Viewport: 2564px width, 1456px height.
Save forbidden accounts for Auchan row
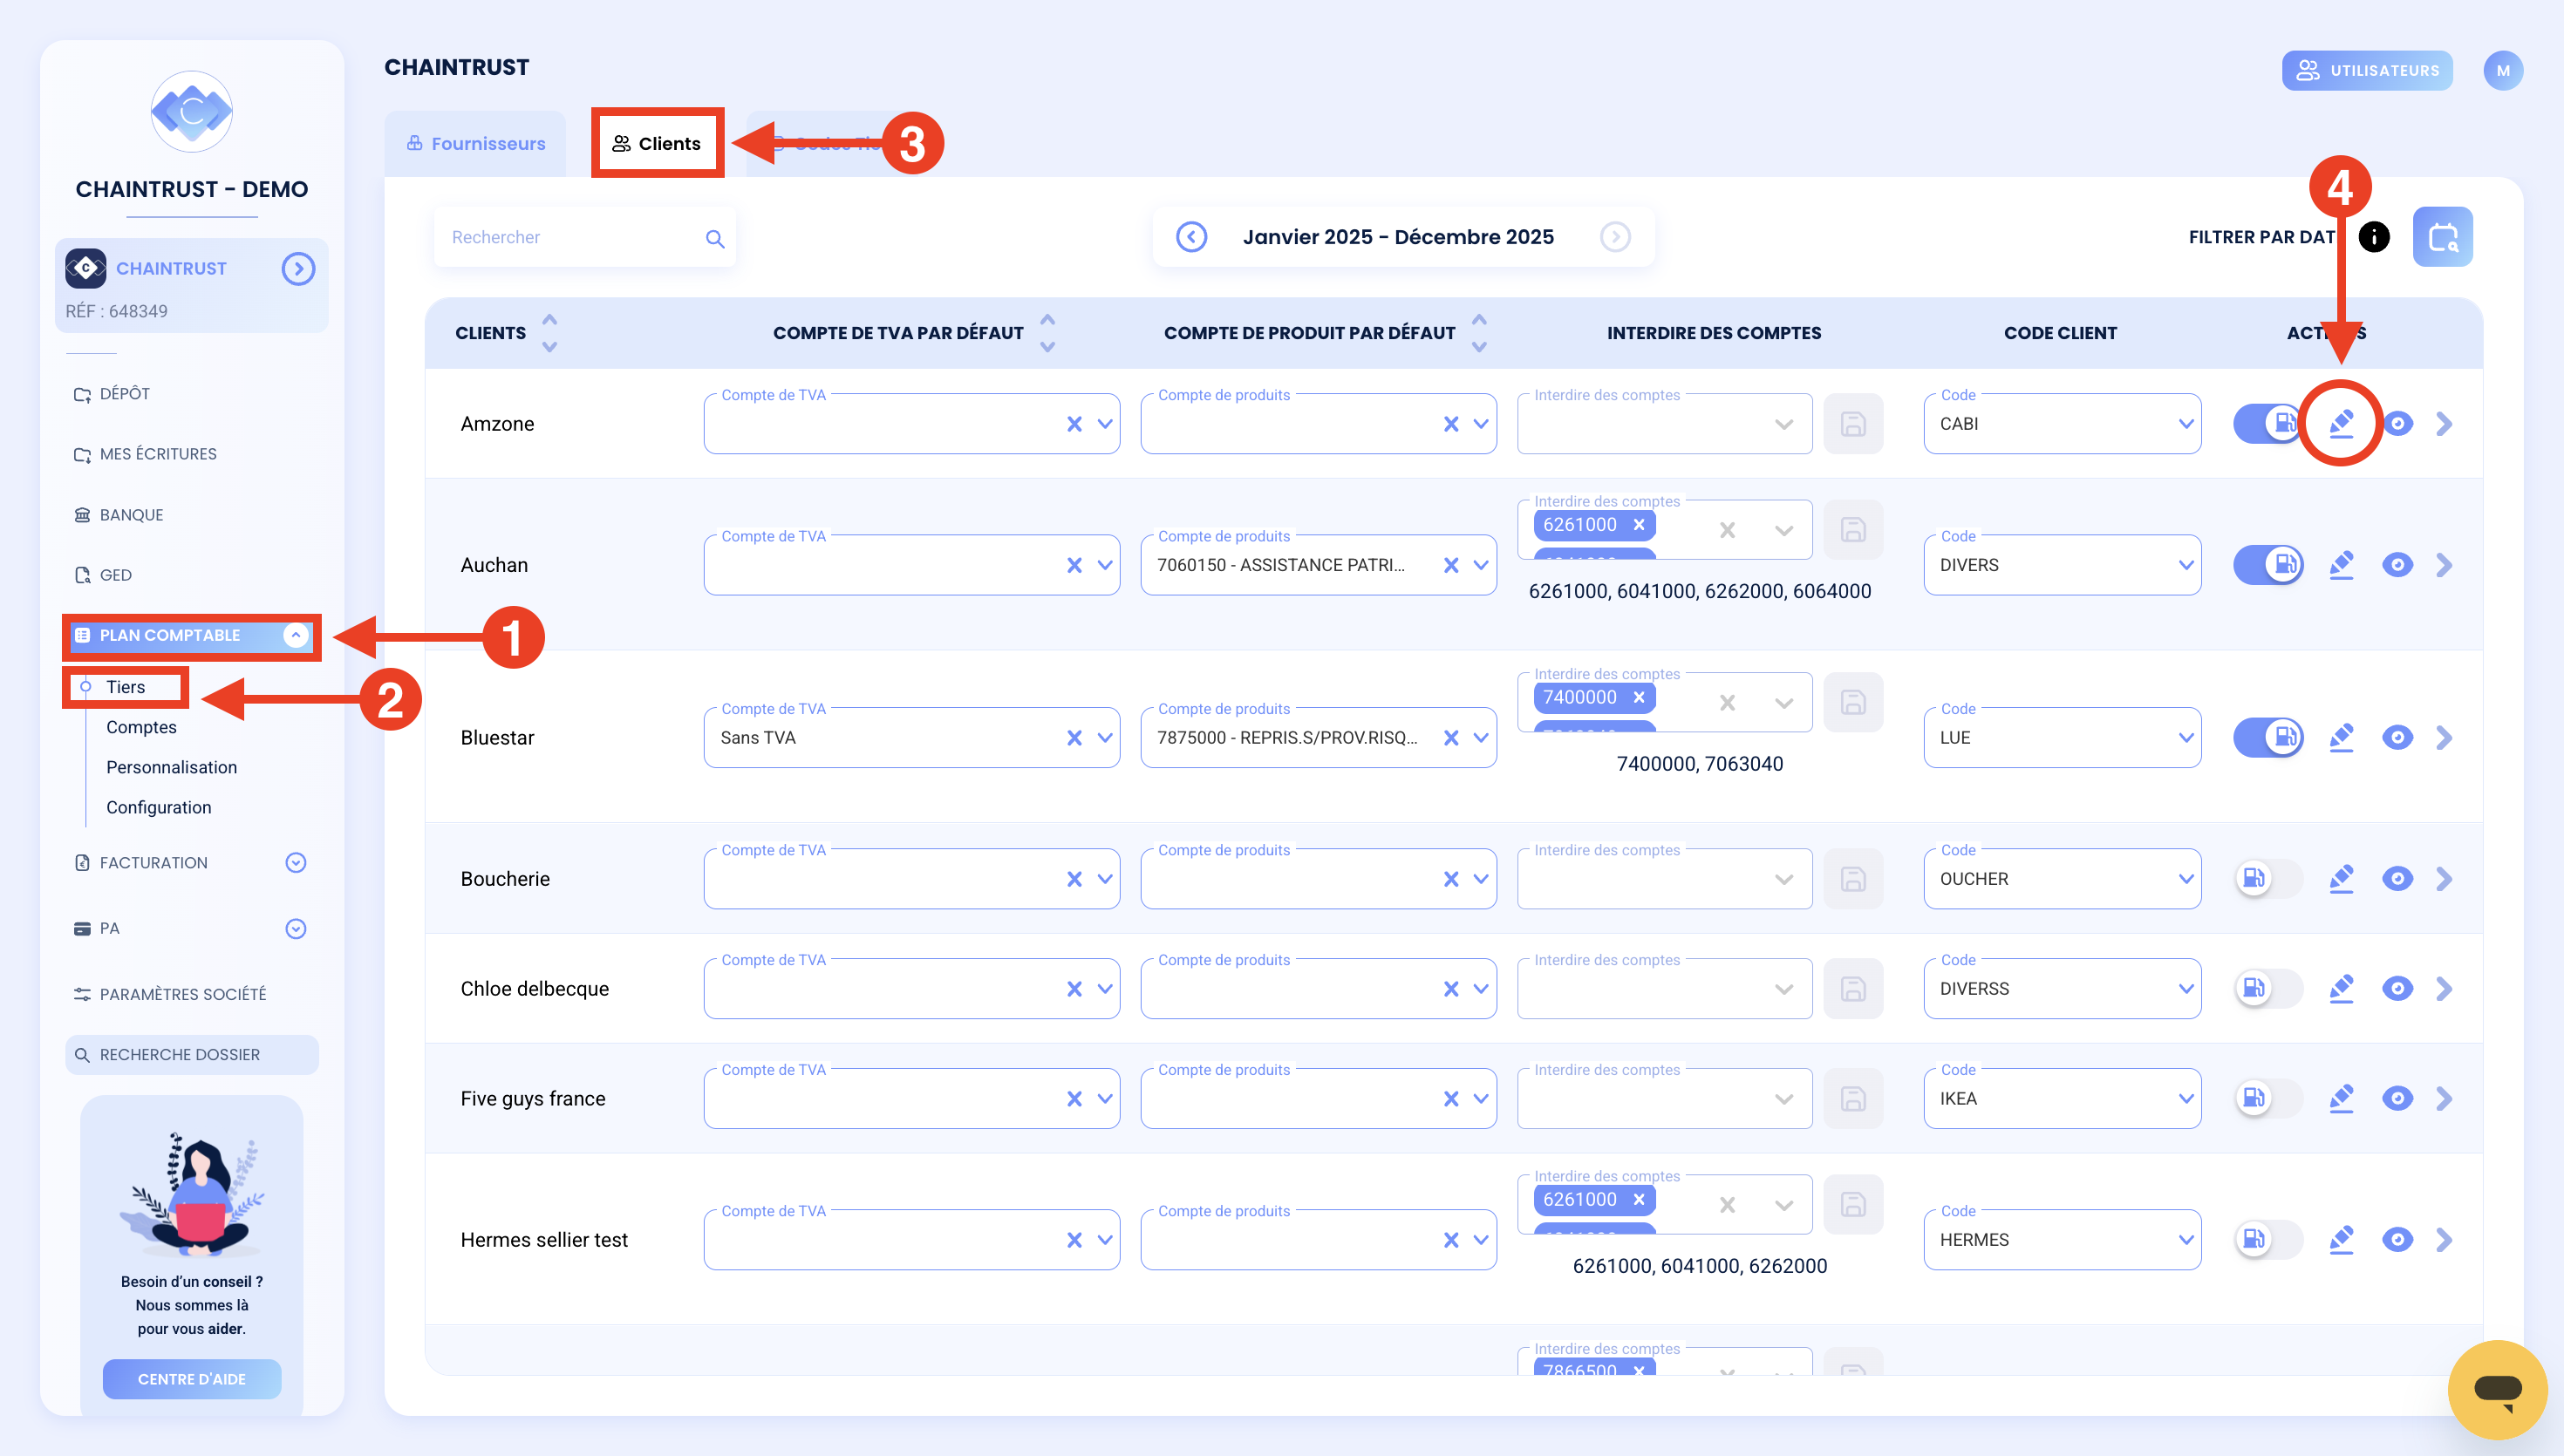1853,529
